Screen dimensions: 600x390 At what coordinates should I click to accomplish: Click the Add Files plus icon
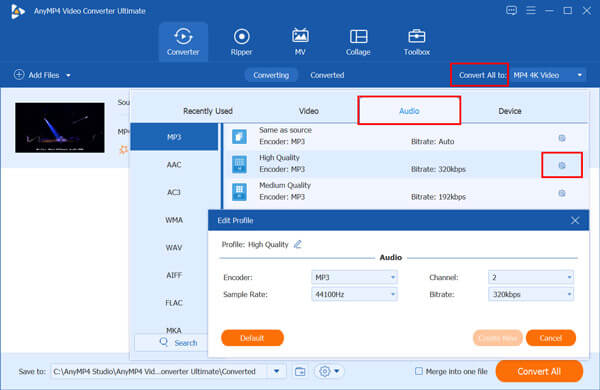click(19, 74)
